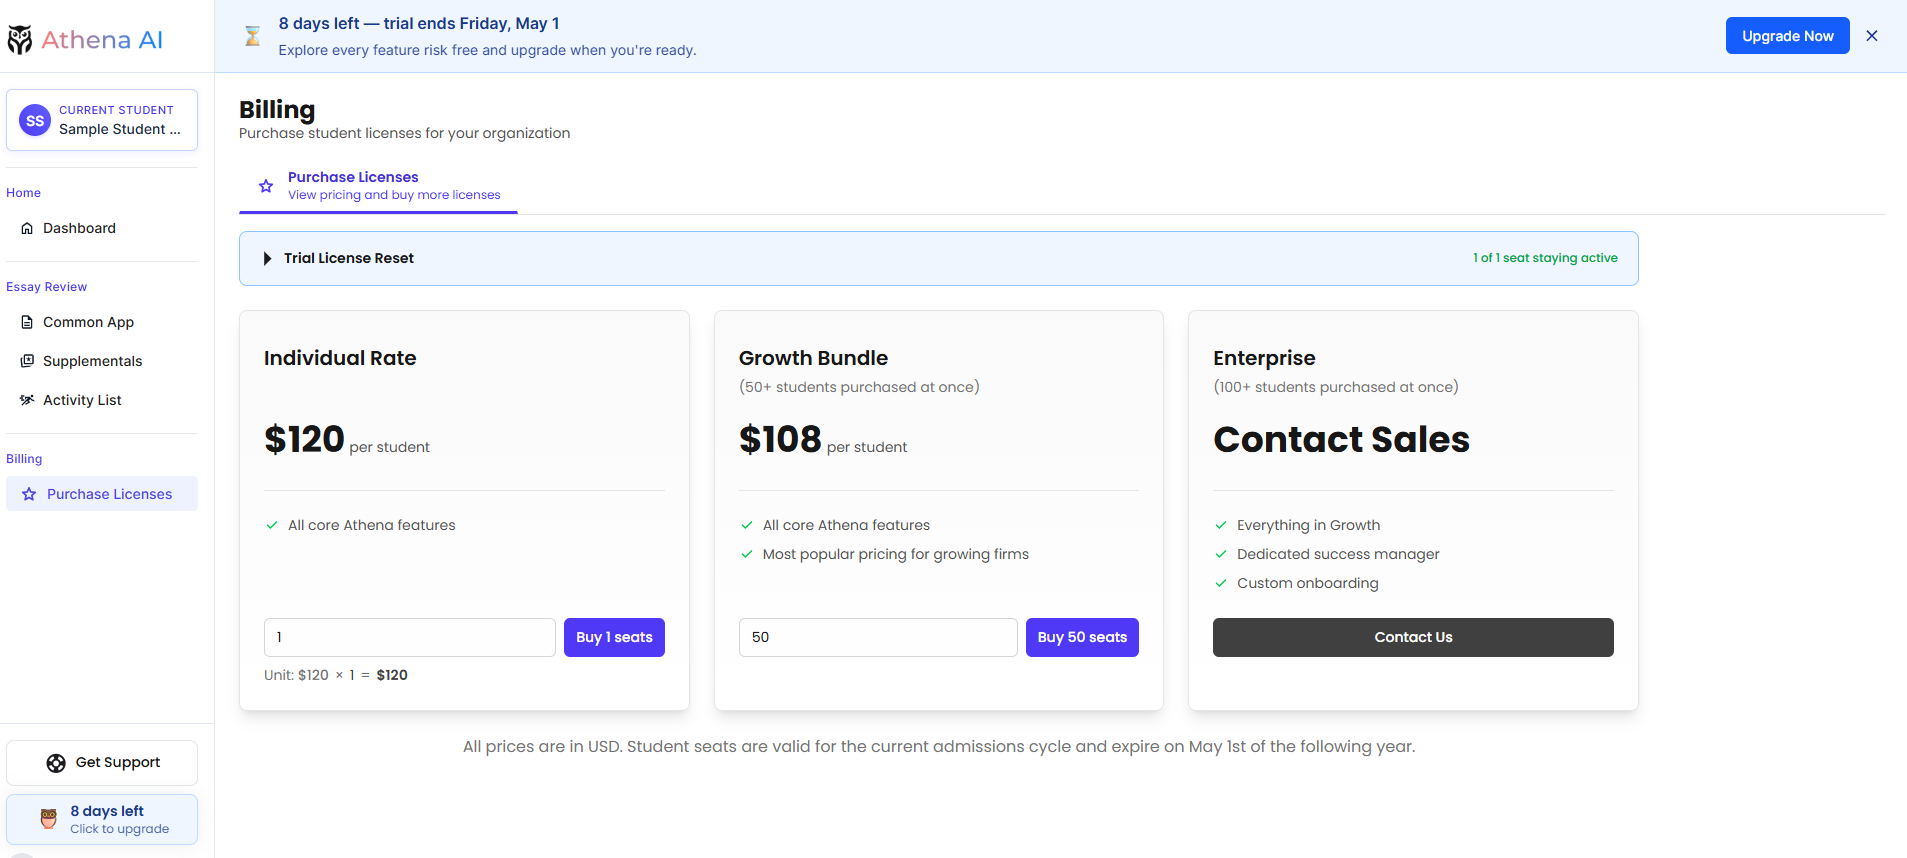Click the Buy 50 seats button
Screen dimensions: 1907x858
(1081, 638)
